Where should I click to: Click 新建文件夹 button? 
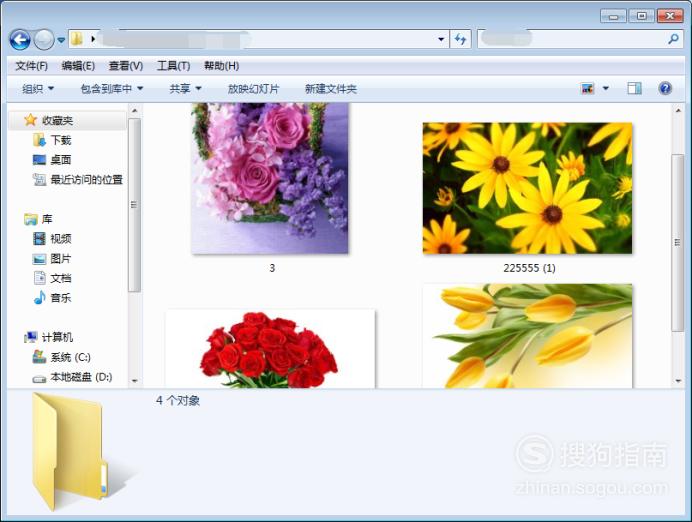pos(331,89)
